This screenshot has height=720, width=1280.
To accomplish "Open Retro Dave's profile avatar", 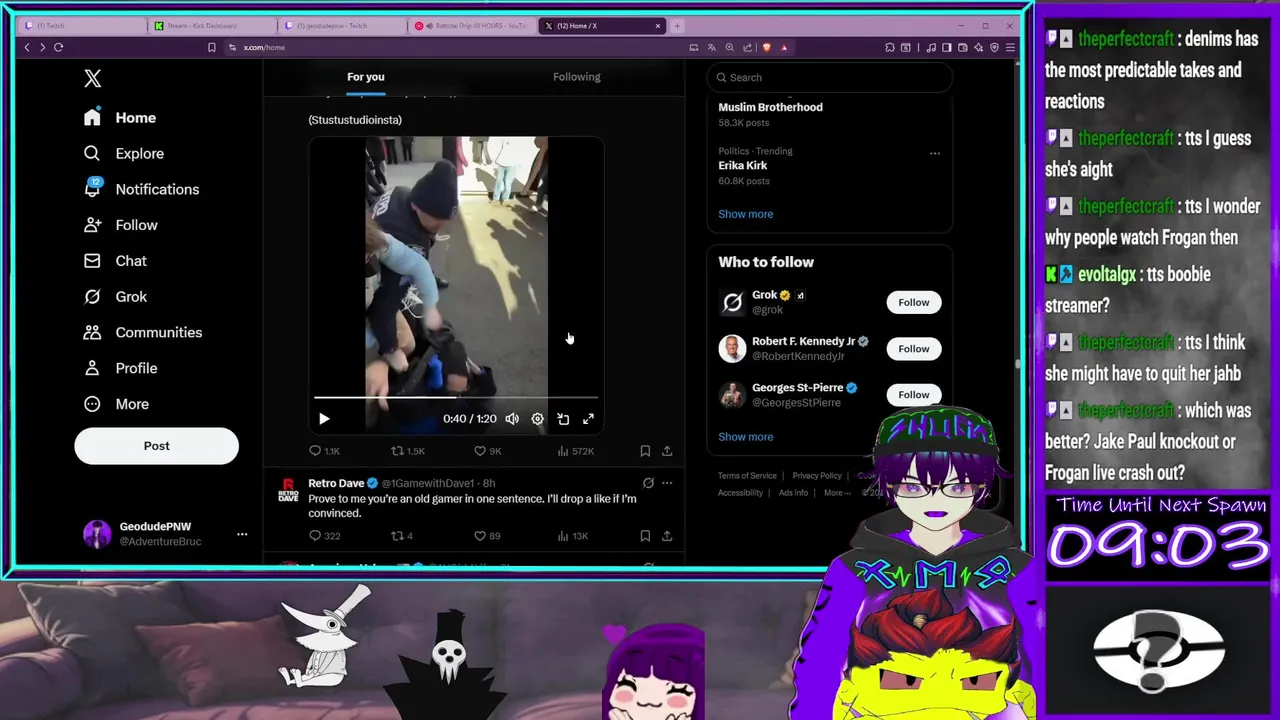I will pos(288,488).
